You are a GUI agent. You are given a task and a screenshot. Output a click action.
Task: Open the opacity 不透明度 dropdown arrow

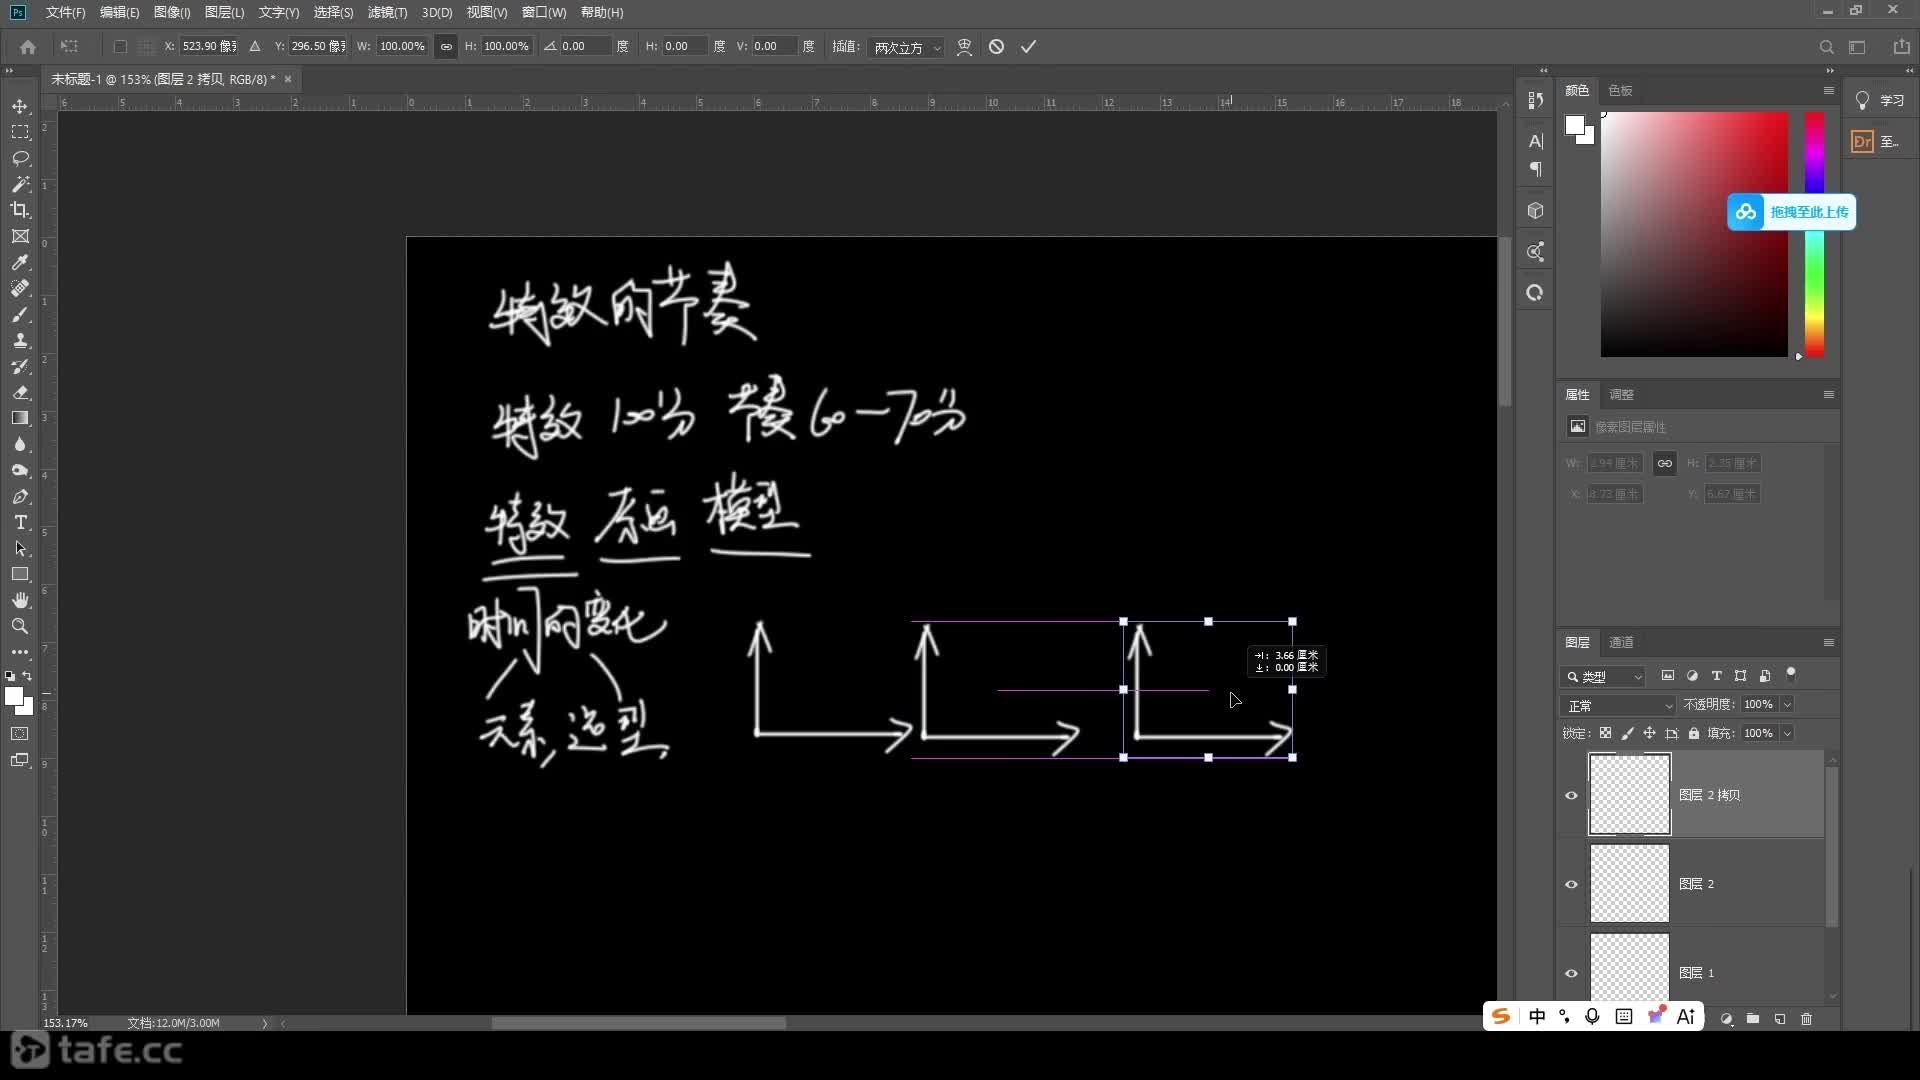click(x=1787, y=705)
